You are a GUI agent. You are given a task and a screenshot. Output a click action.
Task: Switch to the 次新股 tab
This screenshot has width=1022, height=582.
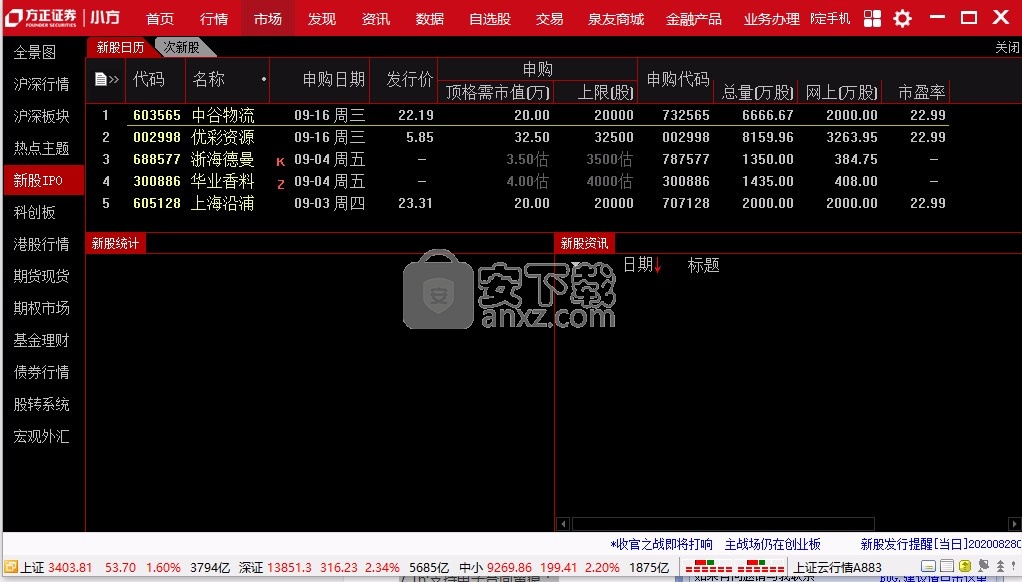182,47
